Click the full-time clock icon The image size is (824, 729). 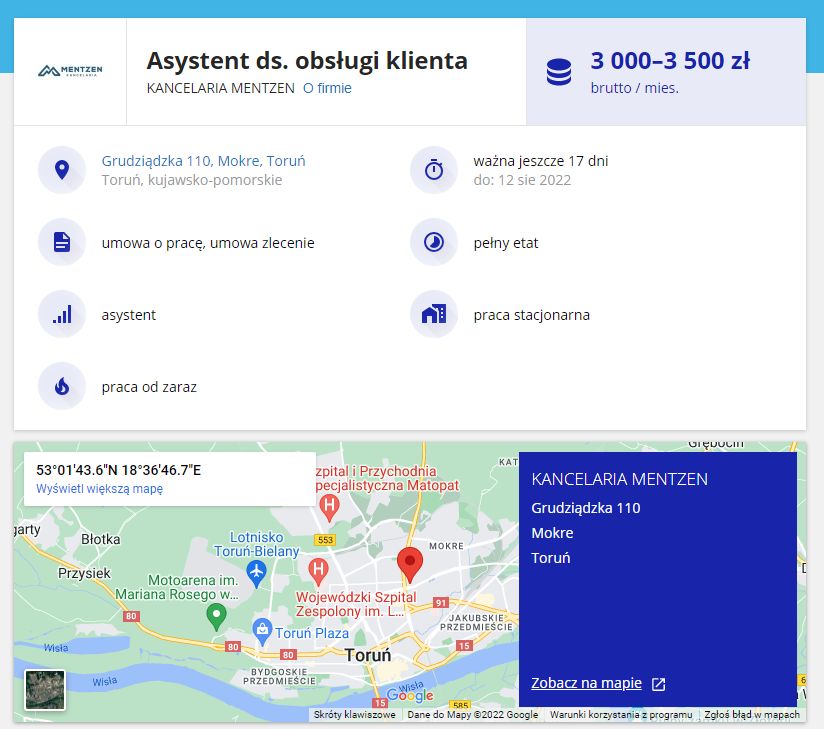click(434, 242)
